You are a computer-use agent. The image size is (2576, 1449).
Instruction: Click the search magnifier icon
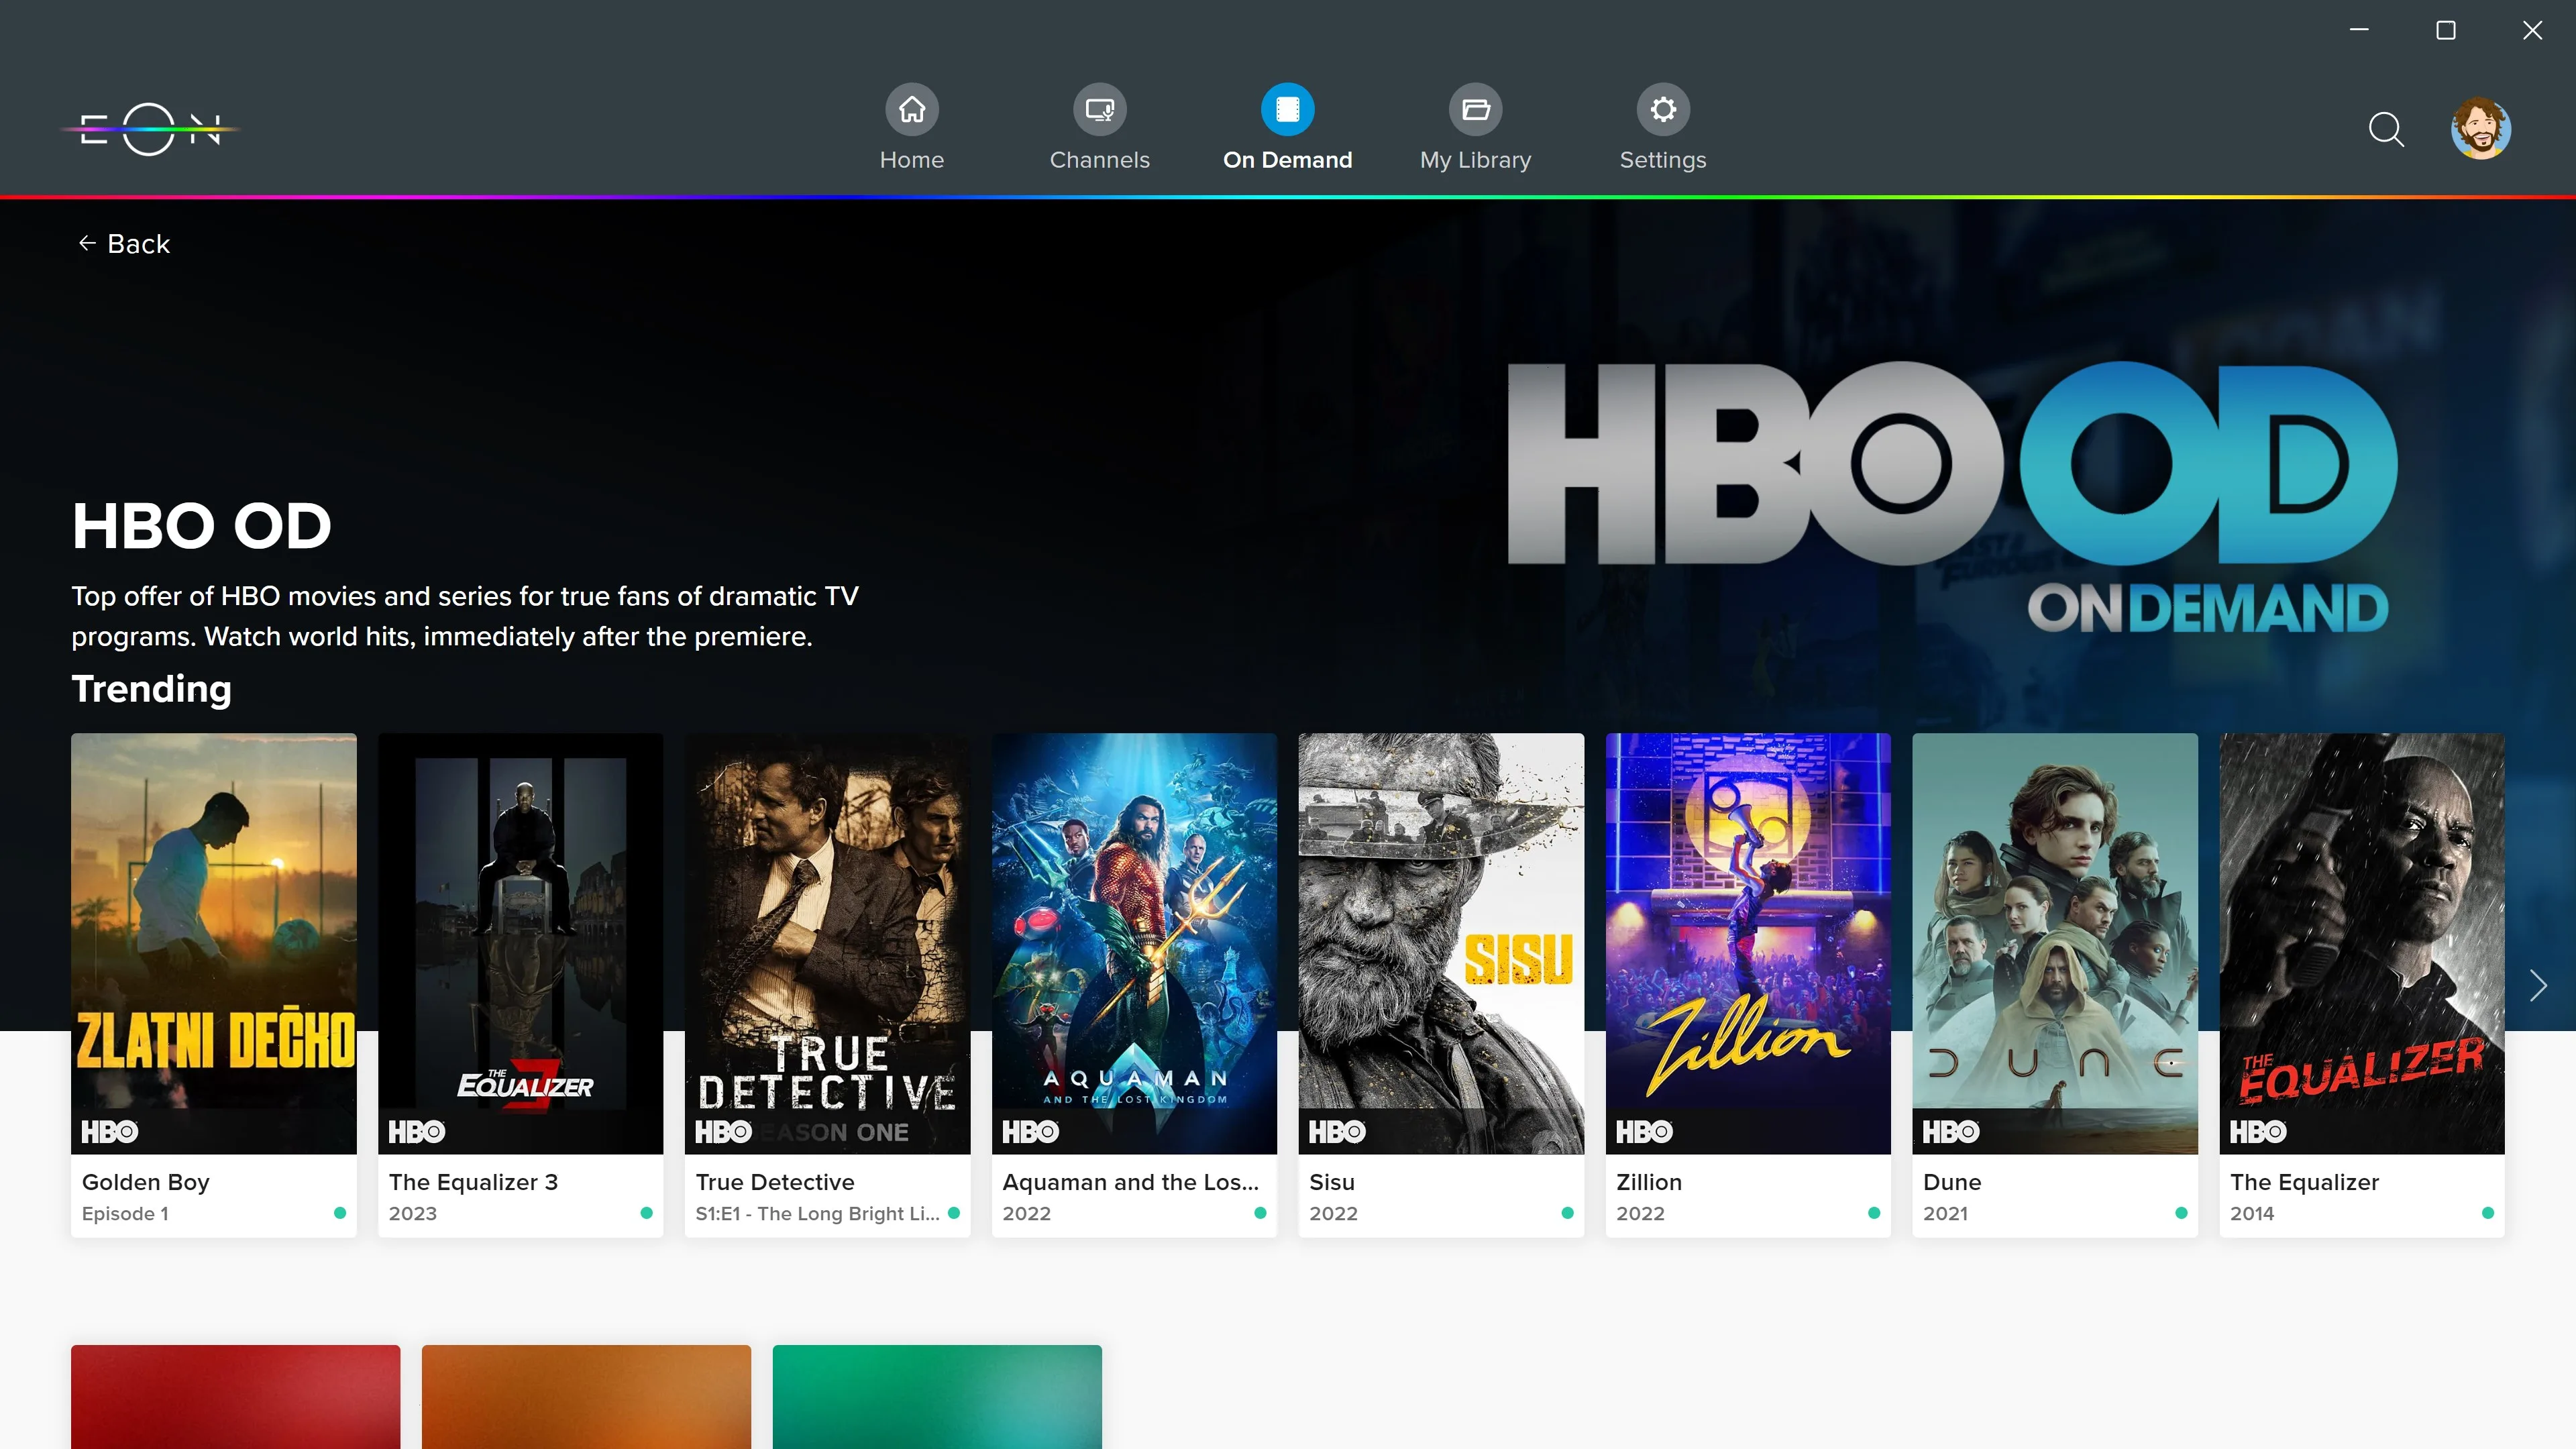pos(2386,129)
